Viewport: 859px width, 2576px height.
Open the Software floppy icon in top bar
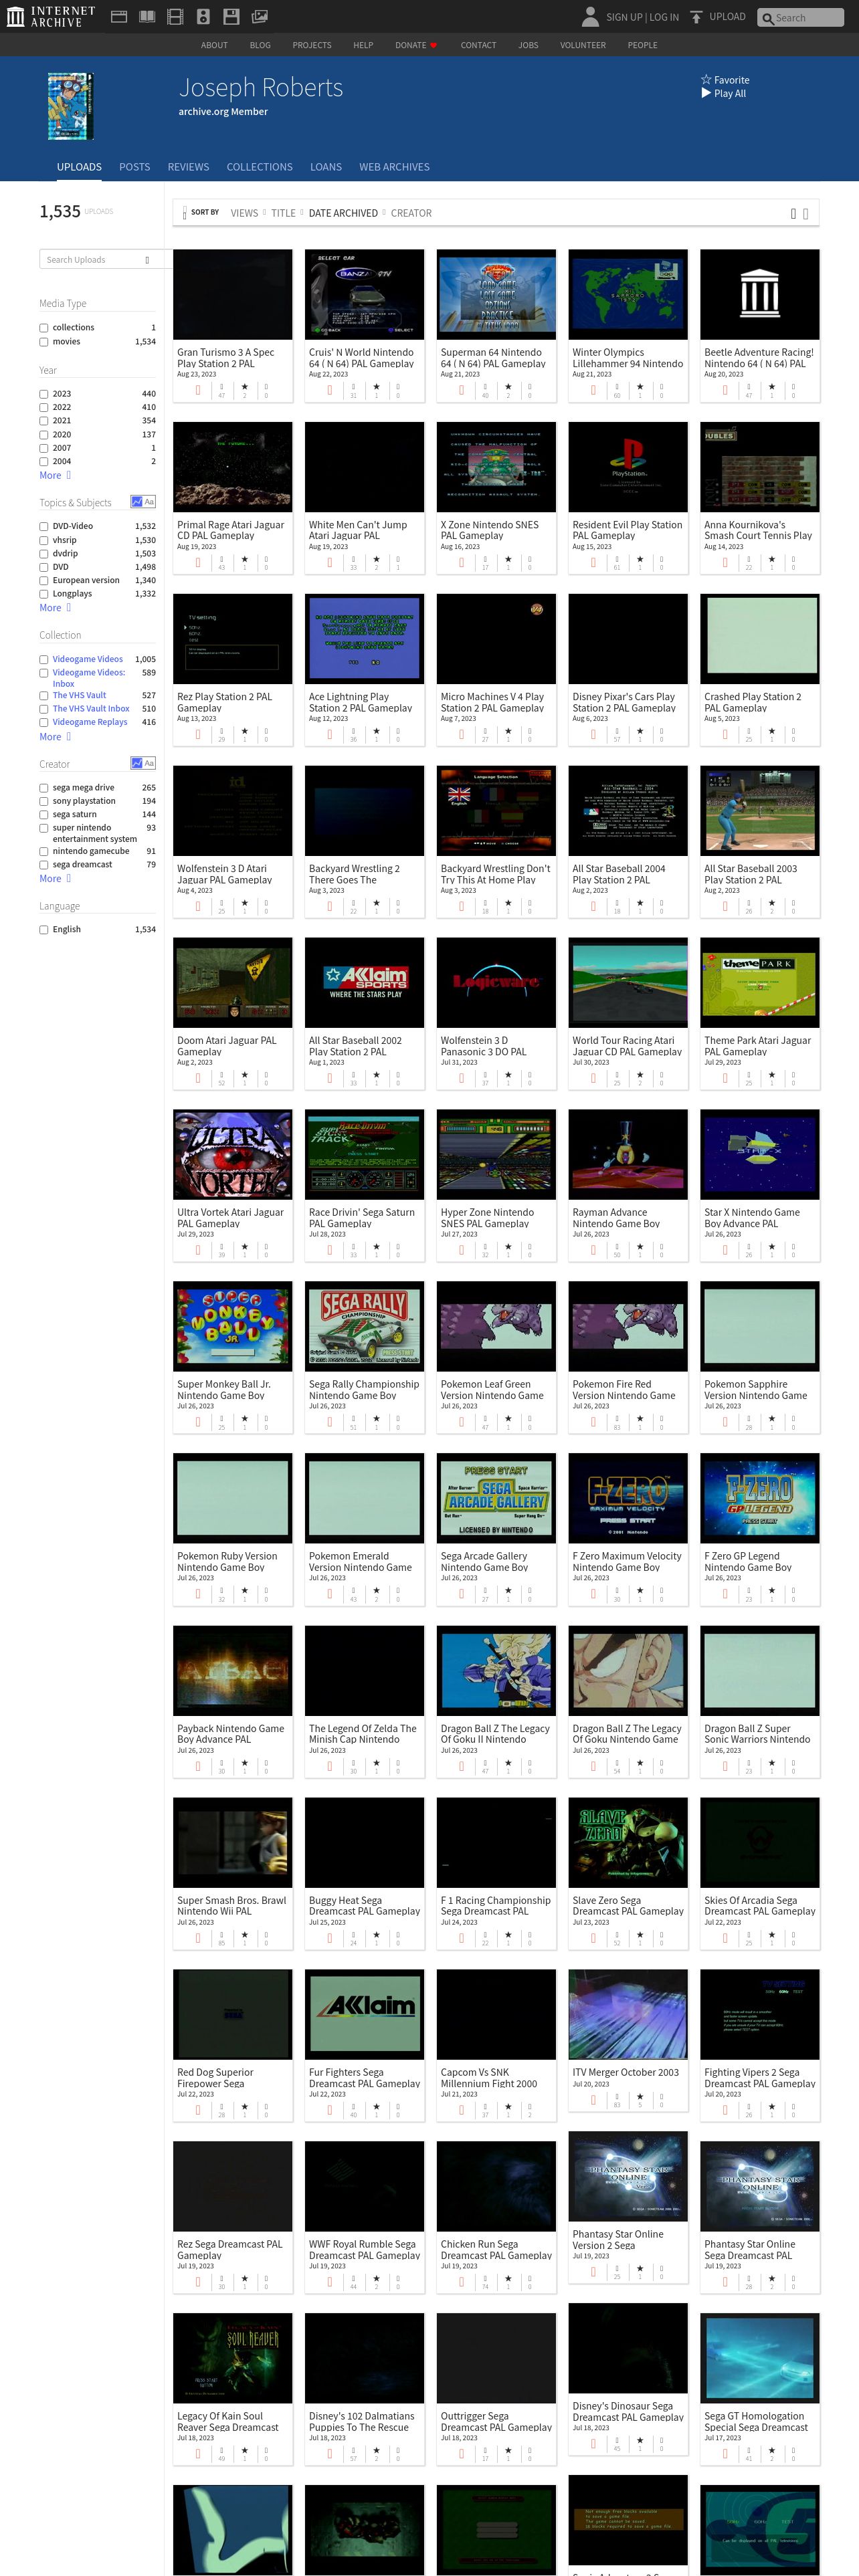pyautogui.click(x=231, y=16)
